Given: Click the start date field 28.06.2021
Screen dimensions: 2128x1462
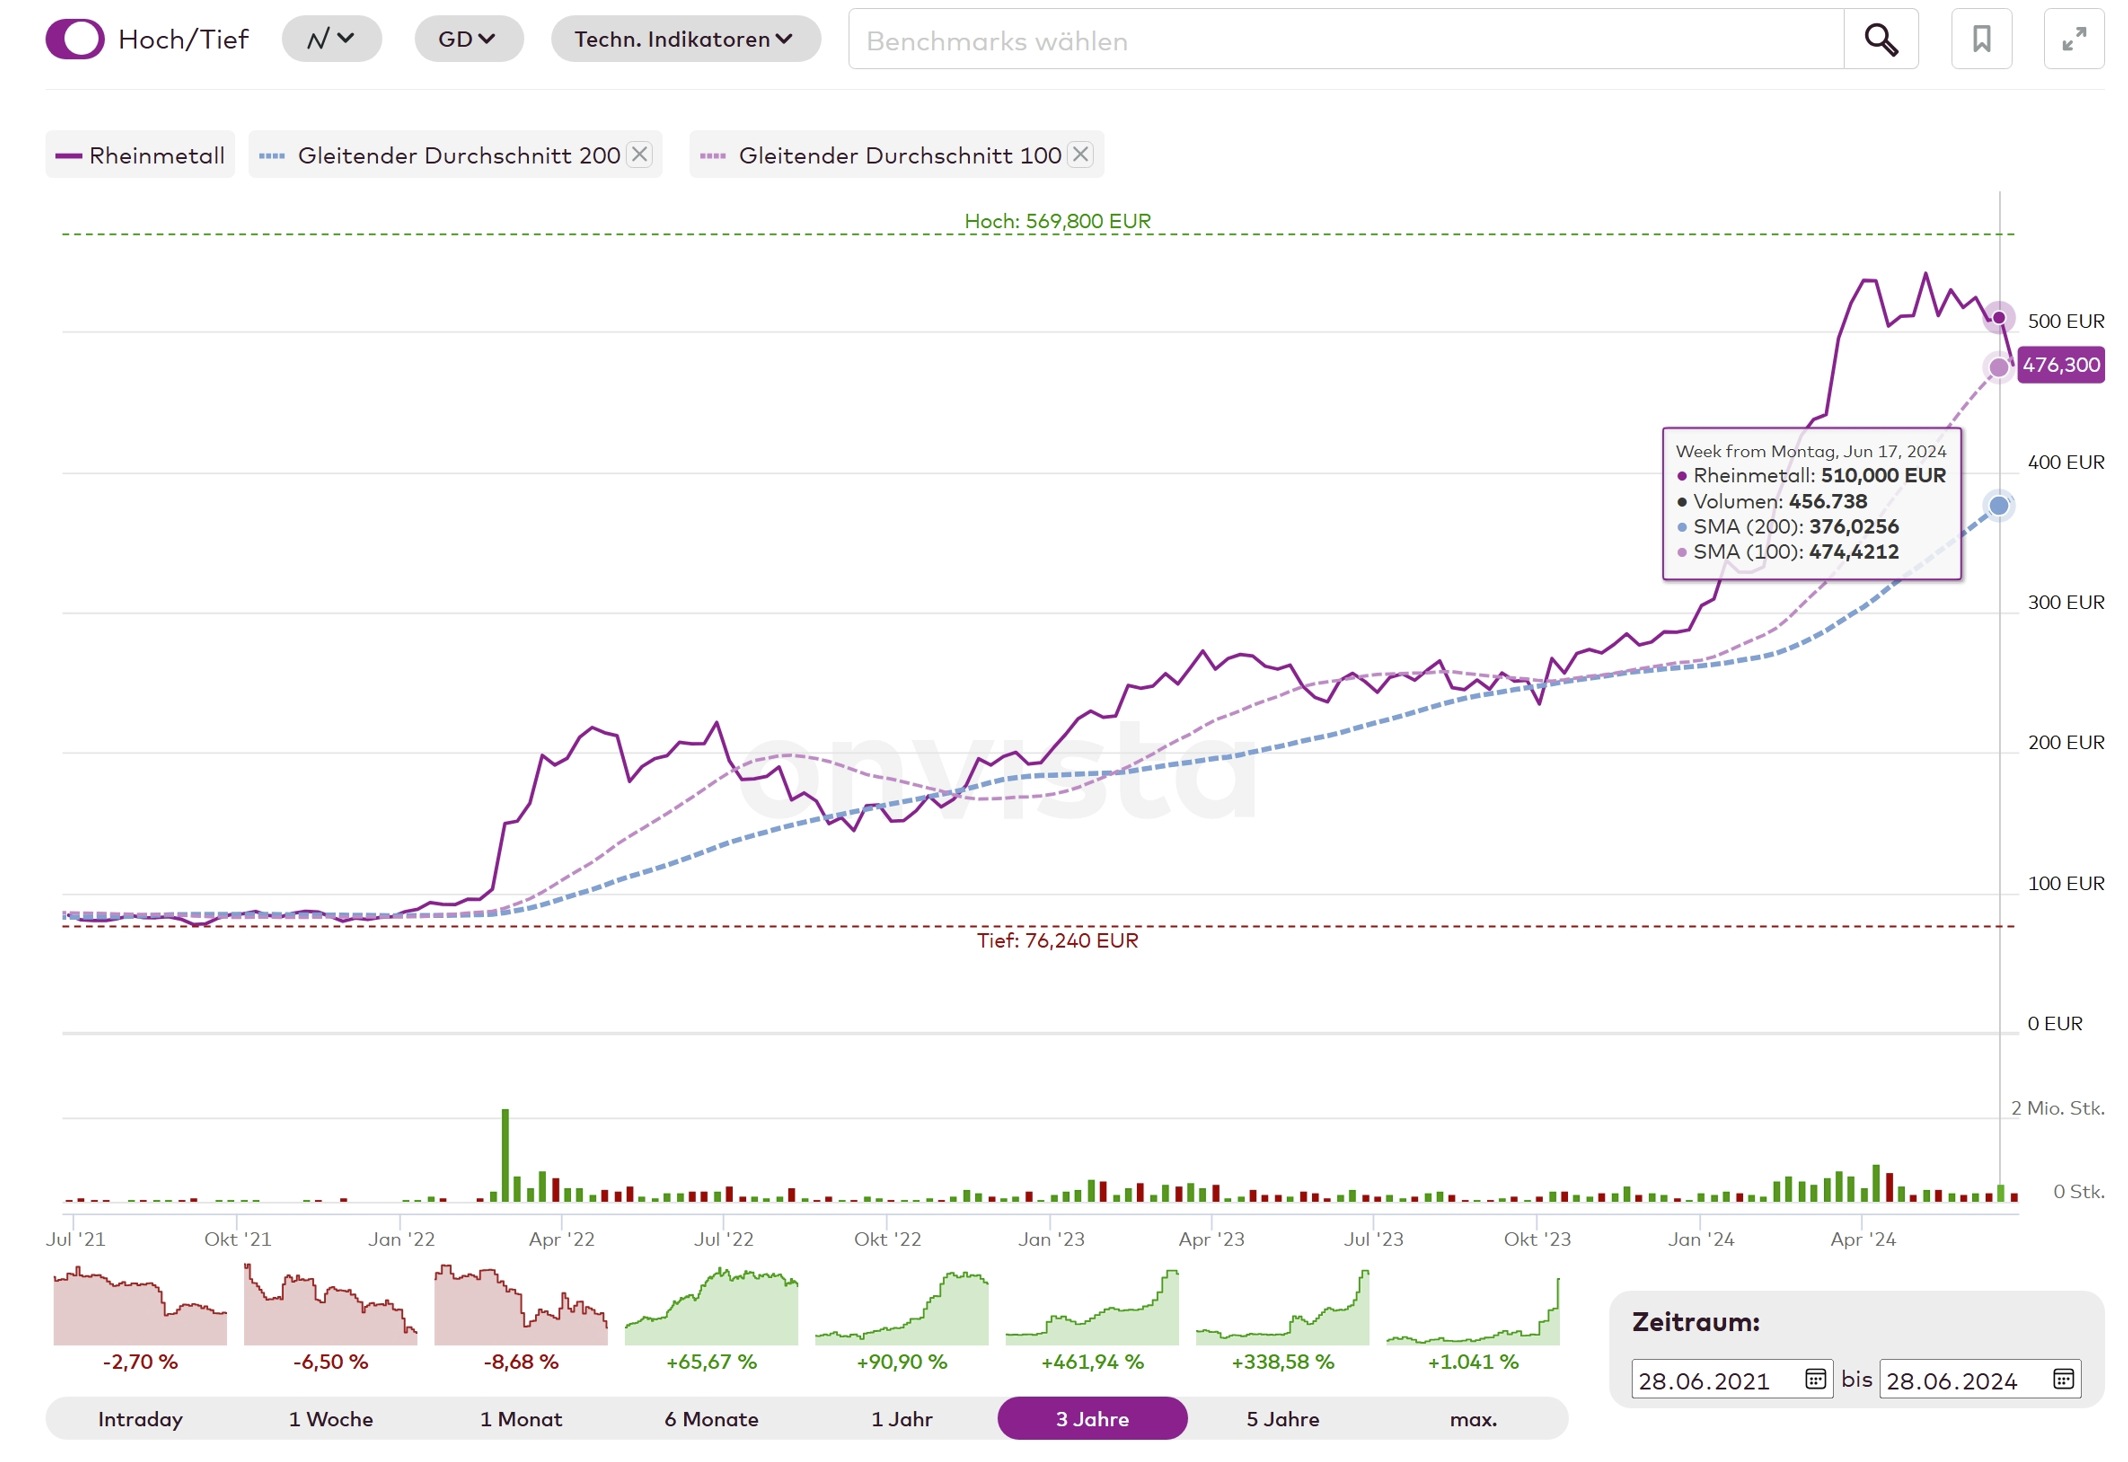Looking at the screenshot, I should click(x=1731, y=1380).
